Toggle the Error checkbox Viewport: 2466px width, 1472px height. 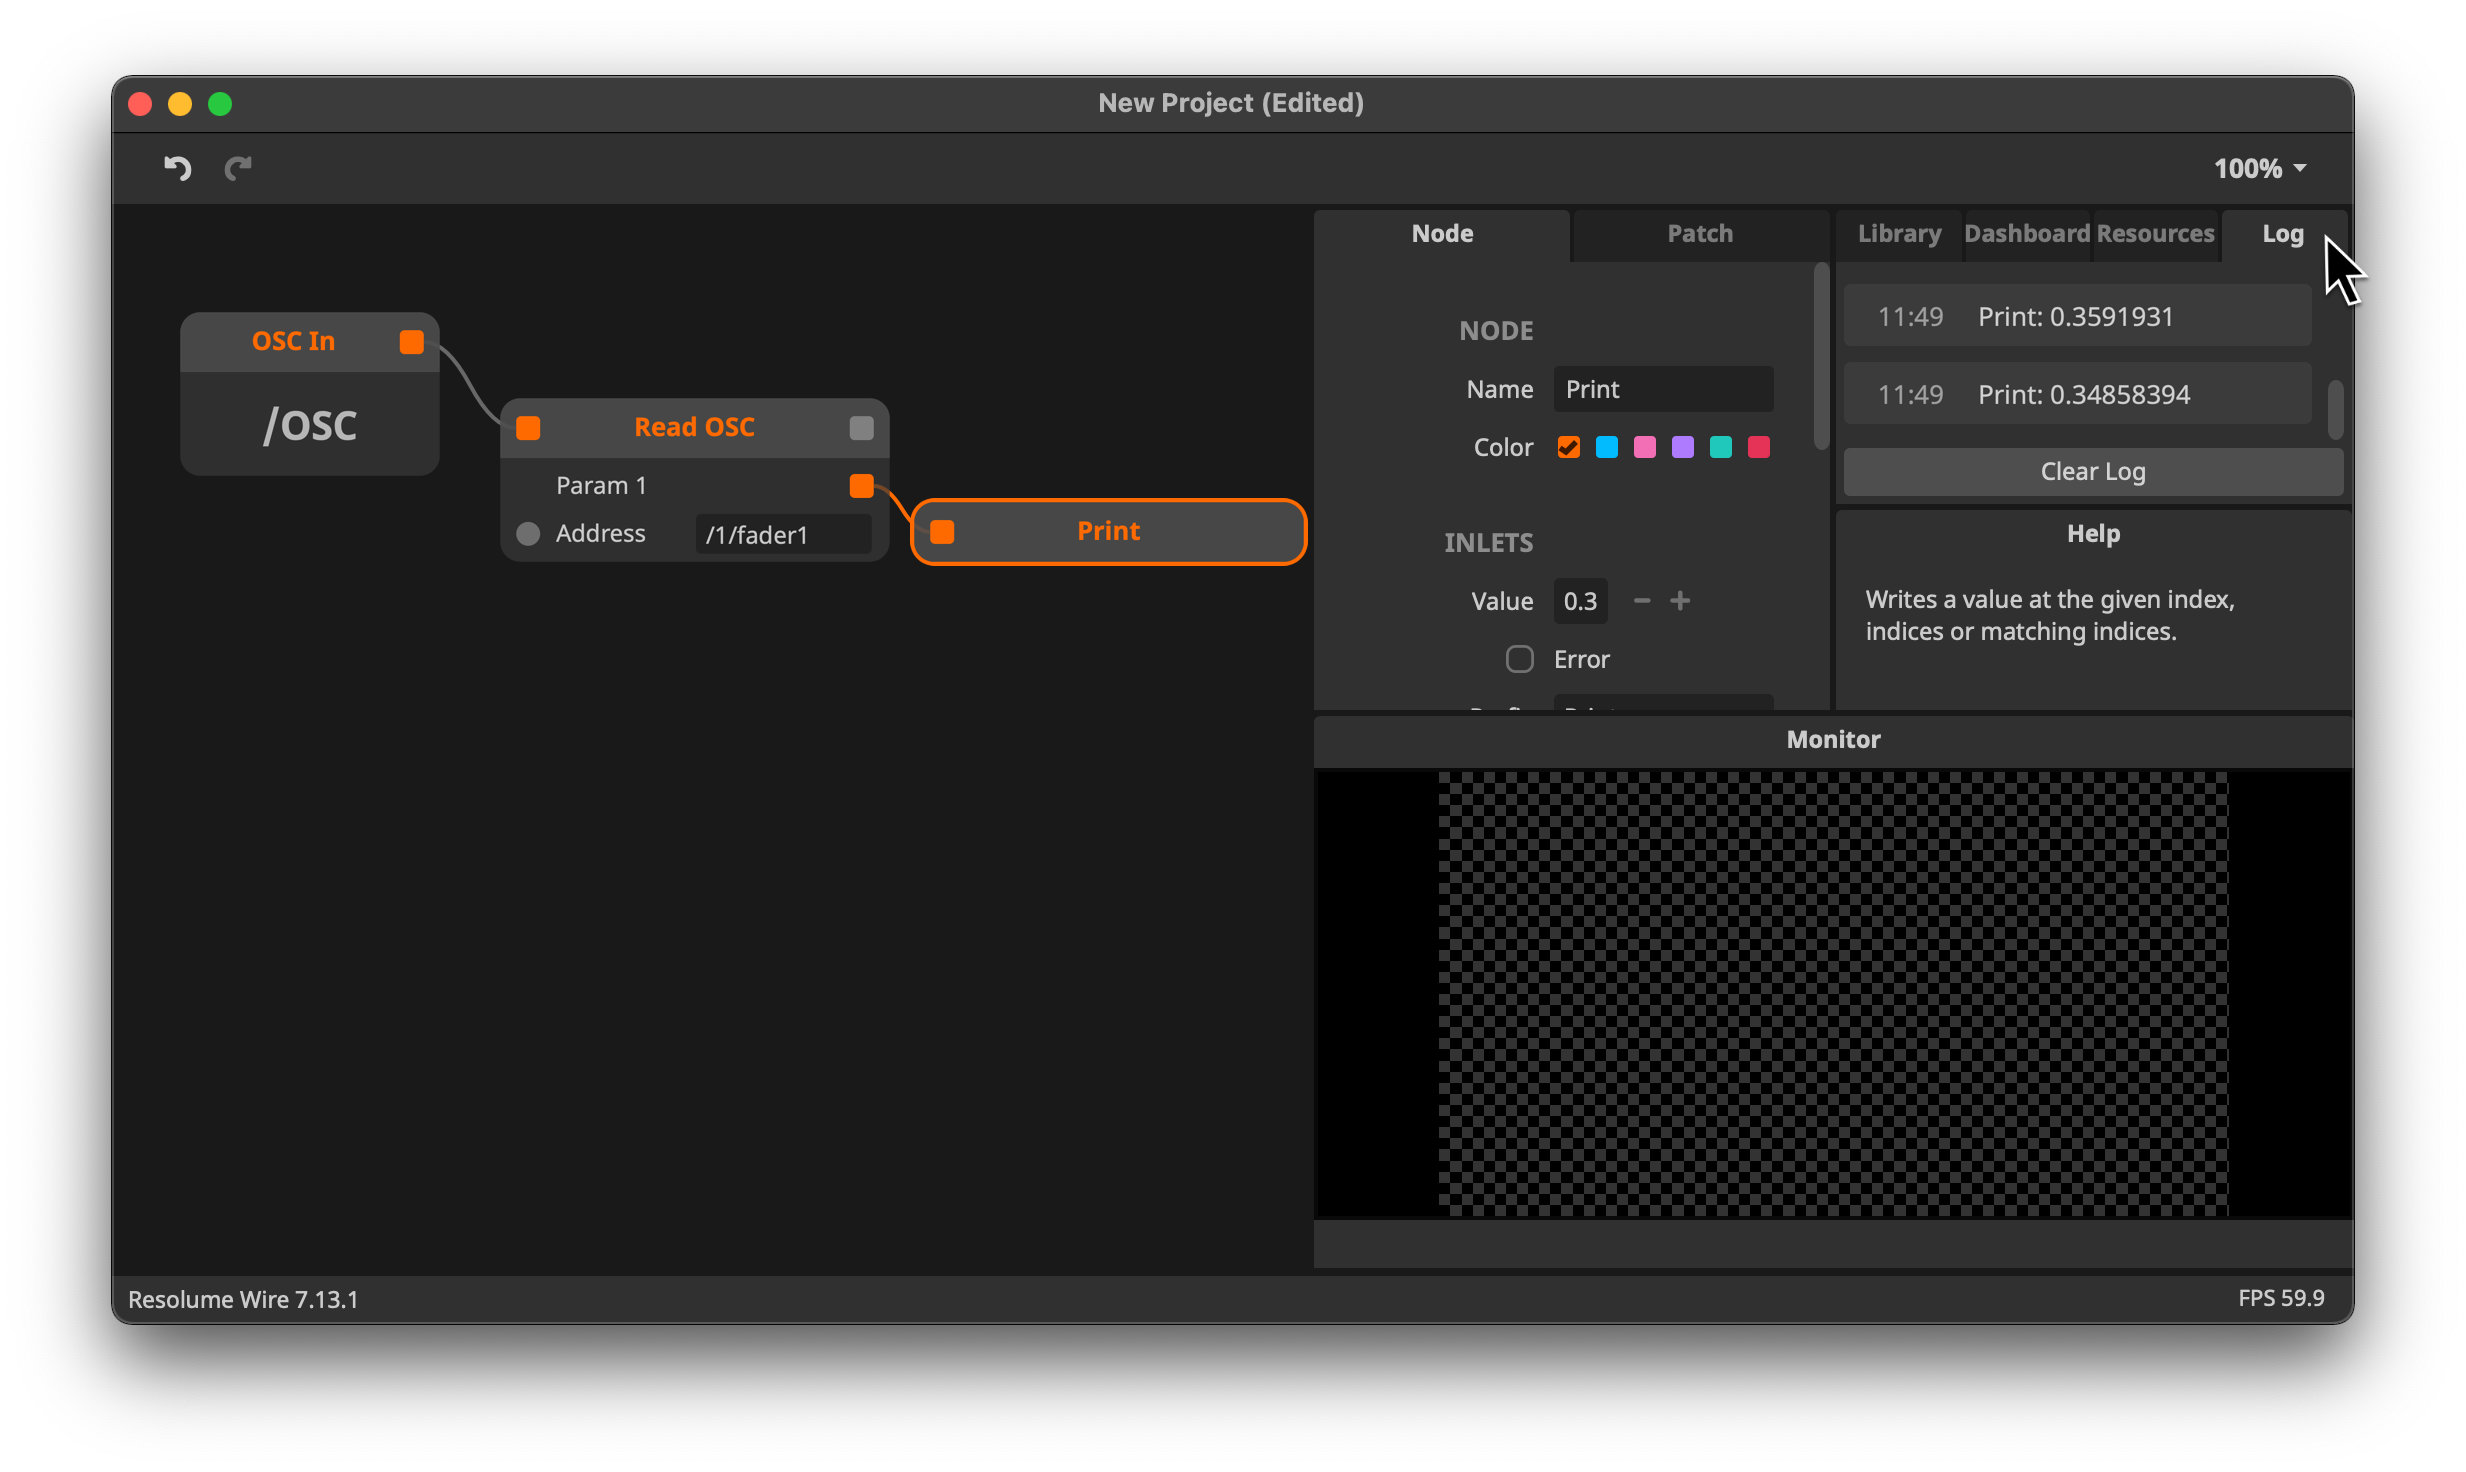tap(1519, 659)
